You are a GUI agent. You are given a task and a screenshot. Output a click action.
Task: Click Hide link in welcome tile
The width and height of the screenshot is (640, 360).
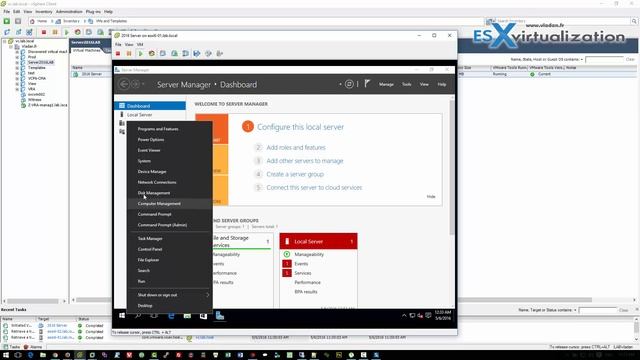pos(431,197)
